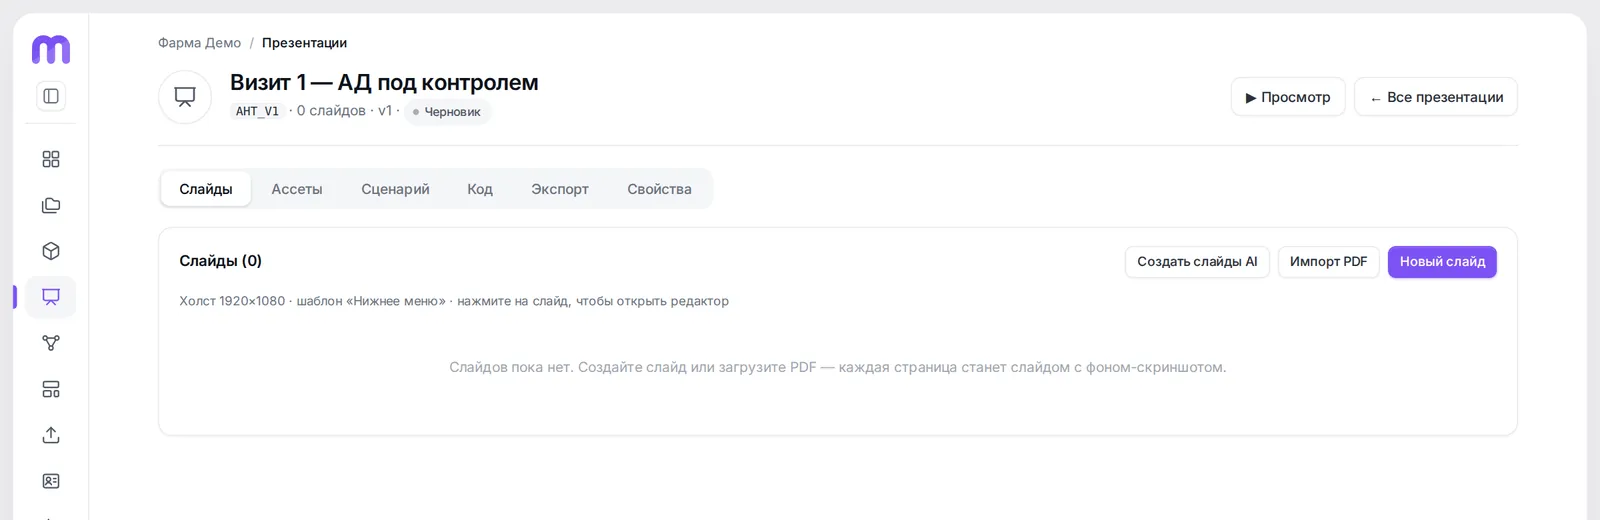Open the contact card icon in sidebar
This screenshot has width=1600, height=520.
click(51, 481)
